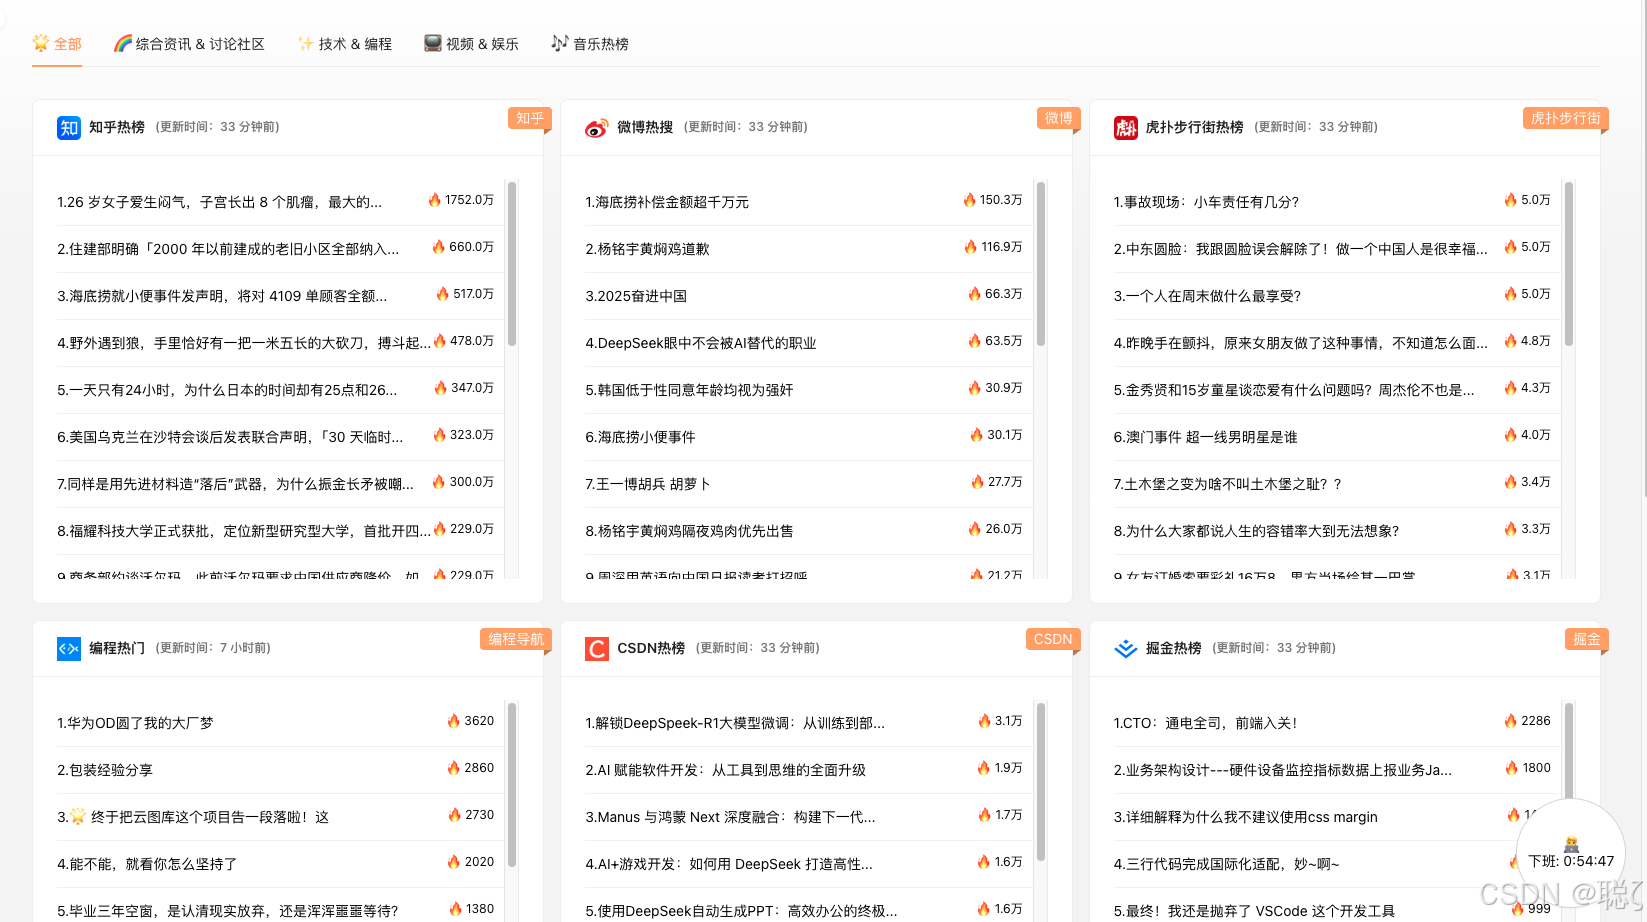Click the 编程热门 list scrollbar

[512, 785]
